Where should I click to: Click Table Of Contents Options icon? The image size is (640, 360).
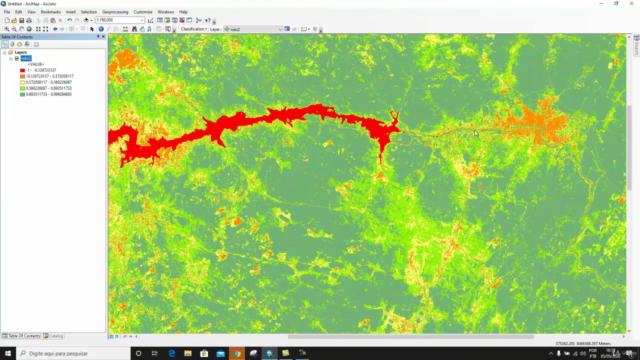pos(36,44)
